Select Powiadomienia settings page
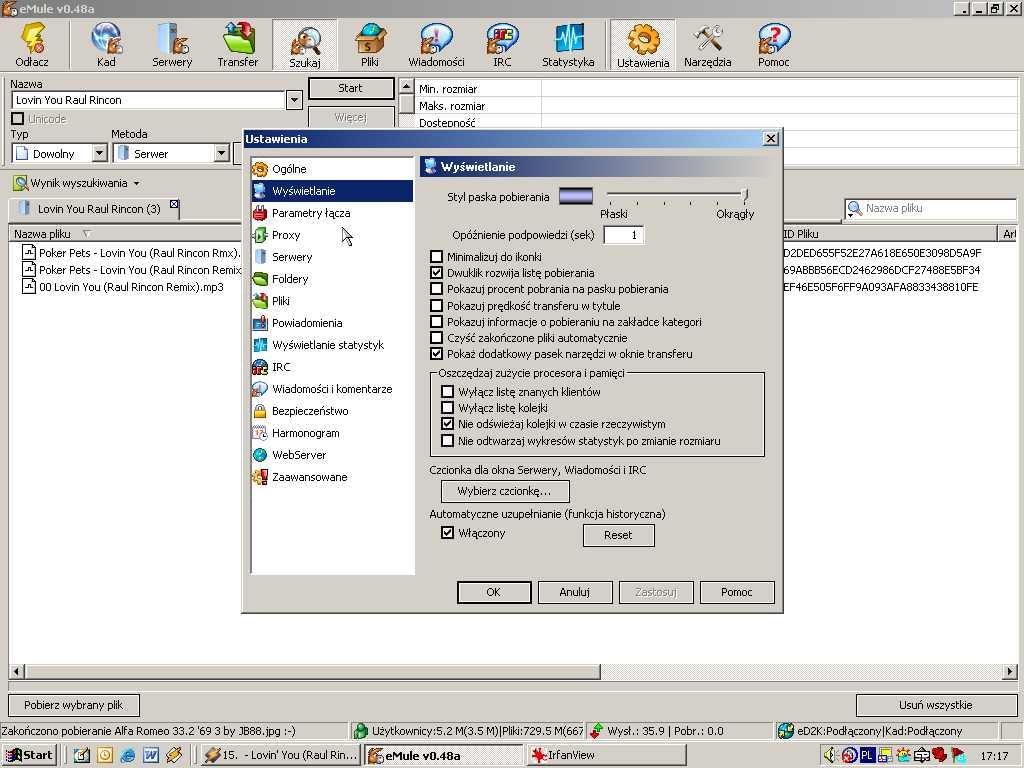The height and width of the screenshot is (768, 1024). coord(332,323)
